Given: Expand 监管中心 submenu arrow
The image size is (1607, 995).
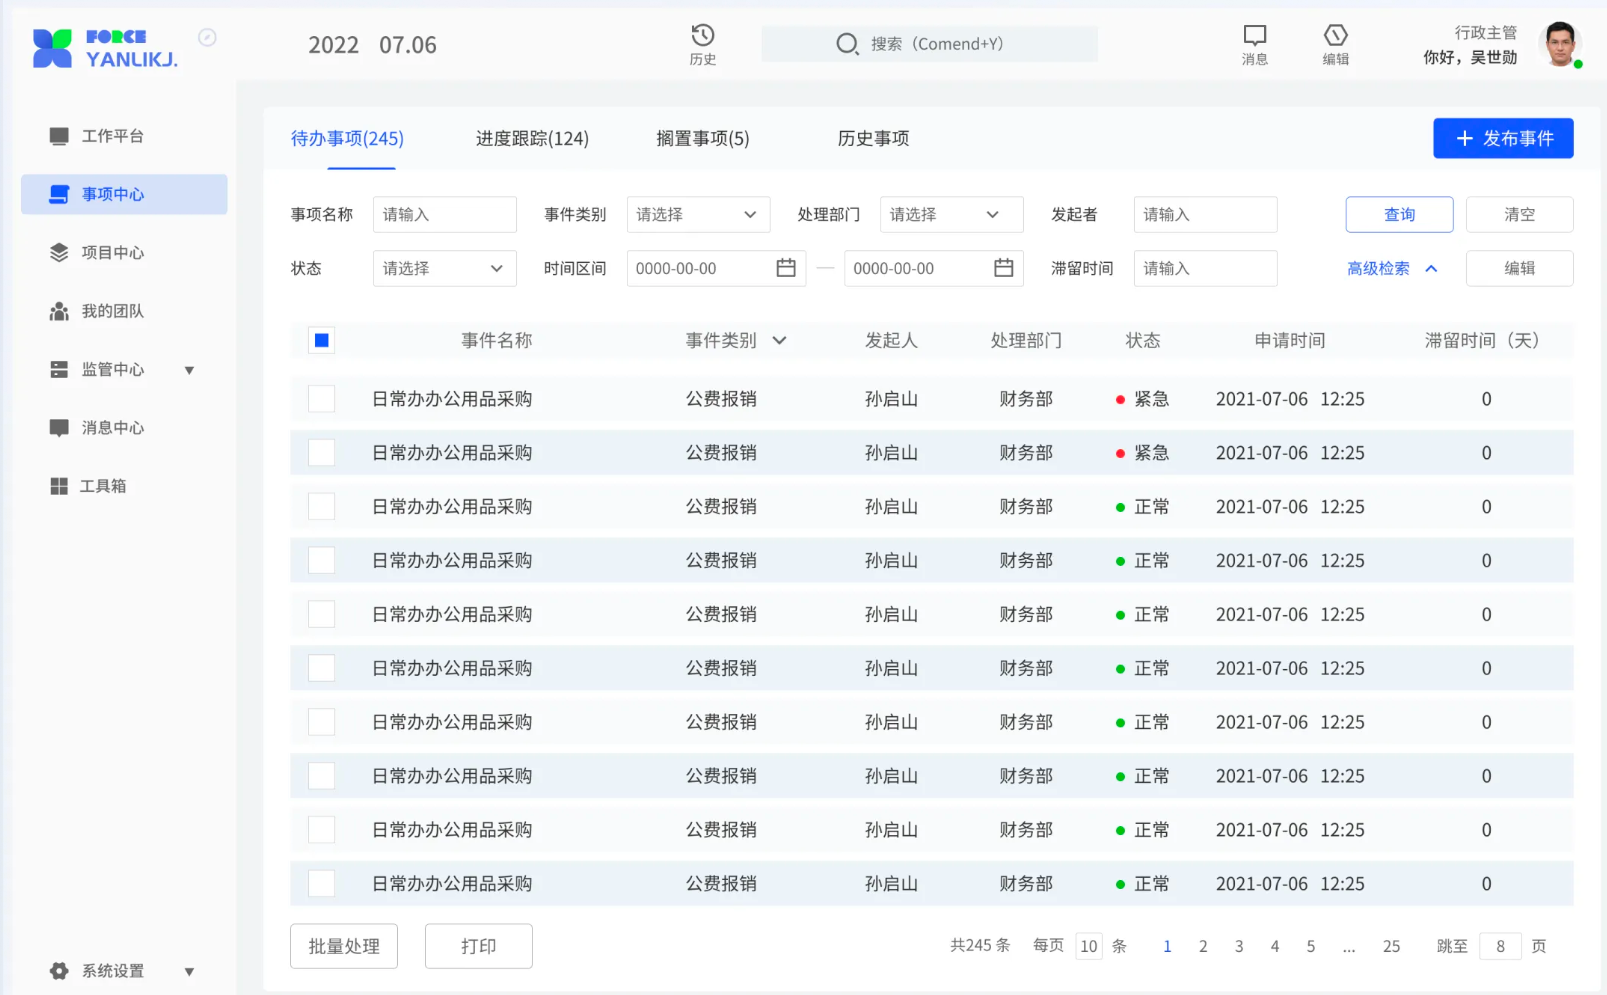Looking at the screenshot, I should [189, 370].
